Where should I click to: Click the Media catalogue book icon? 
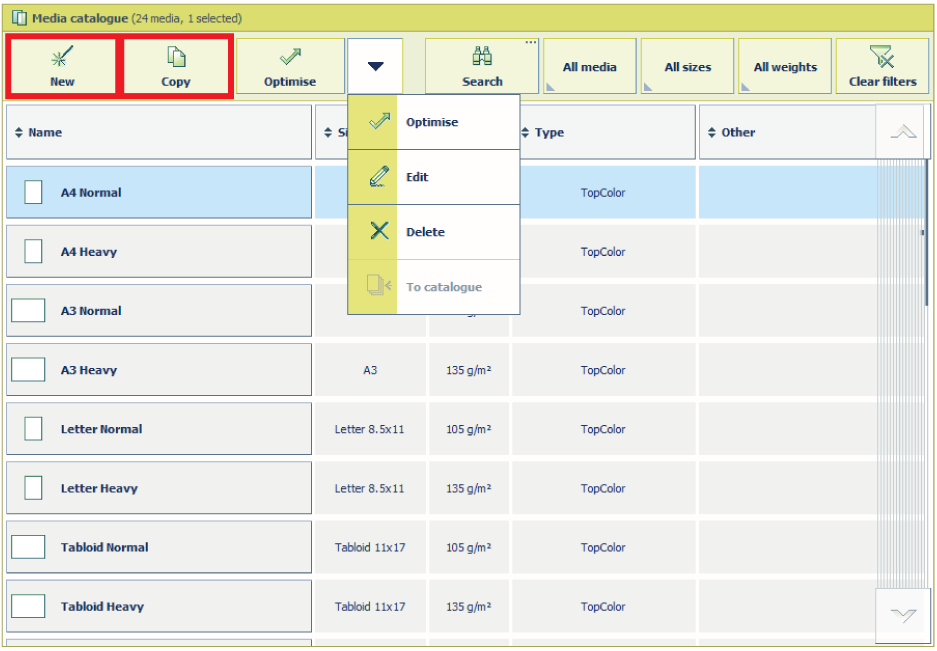click(18, 18)
